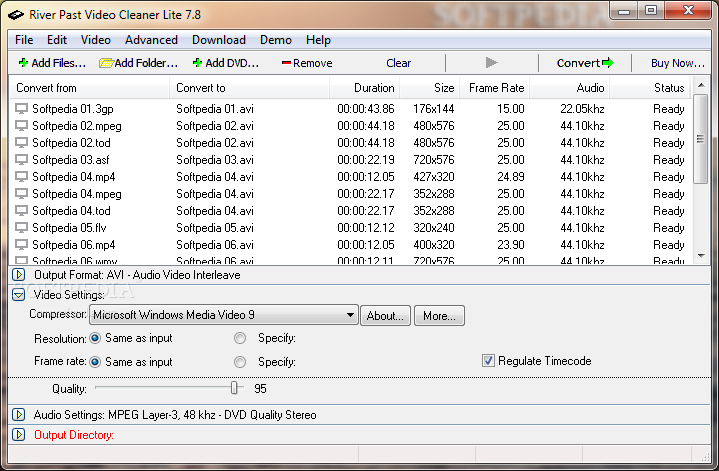
Task: Click the list scrollbar up arrow
Action: pos(701,85)
